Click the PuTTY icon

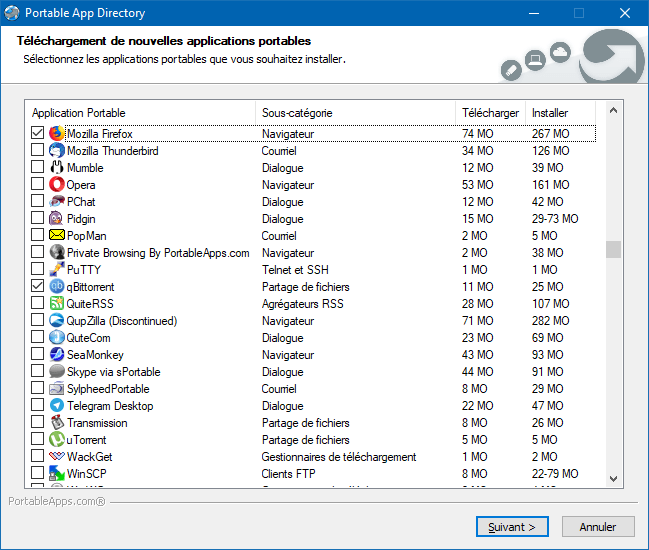(x=57, y=269)
